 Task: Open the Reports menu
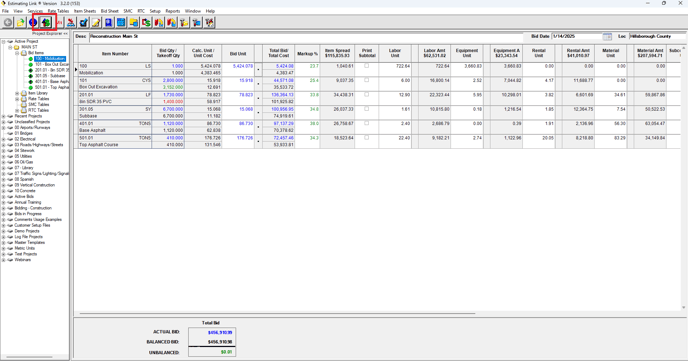(173, 11)
